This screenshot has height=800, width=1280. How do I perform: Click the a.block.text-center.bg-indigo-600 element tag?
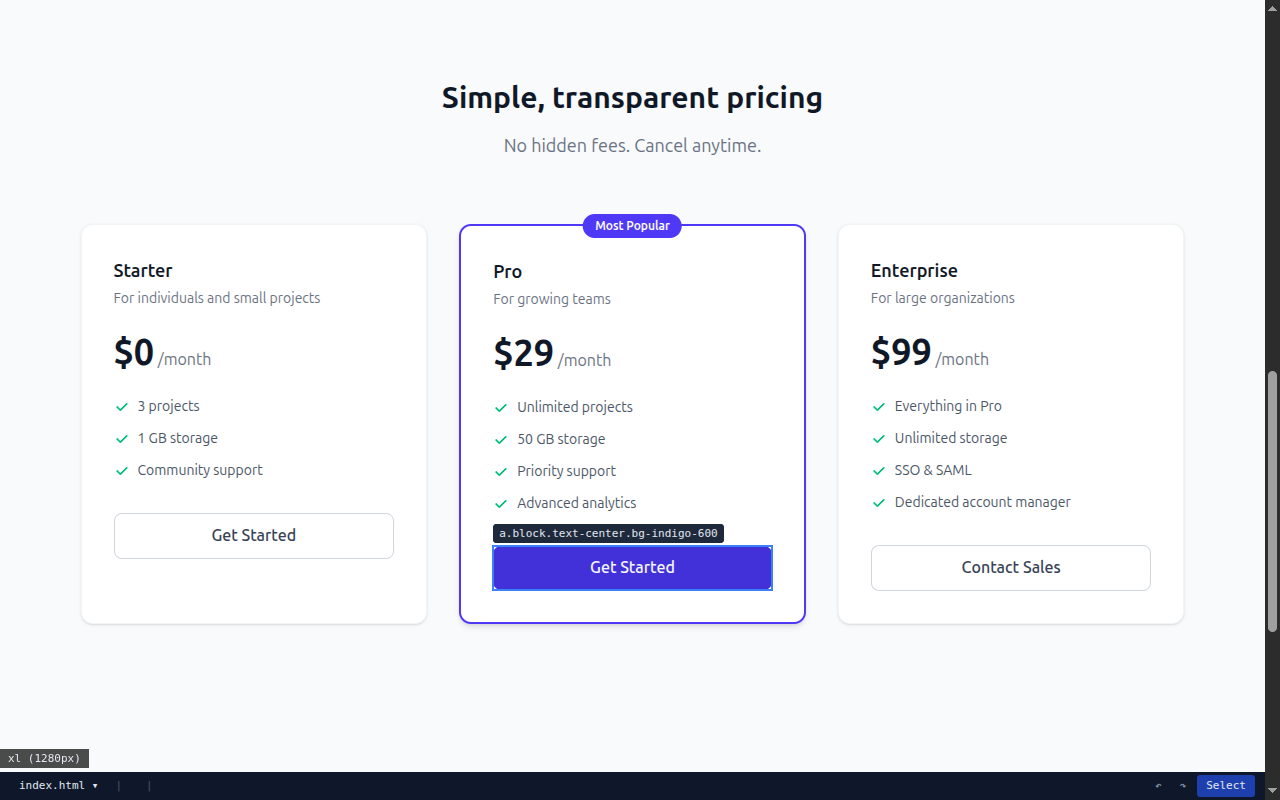(608, 534)
